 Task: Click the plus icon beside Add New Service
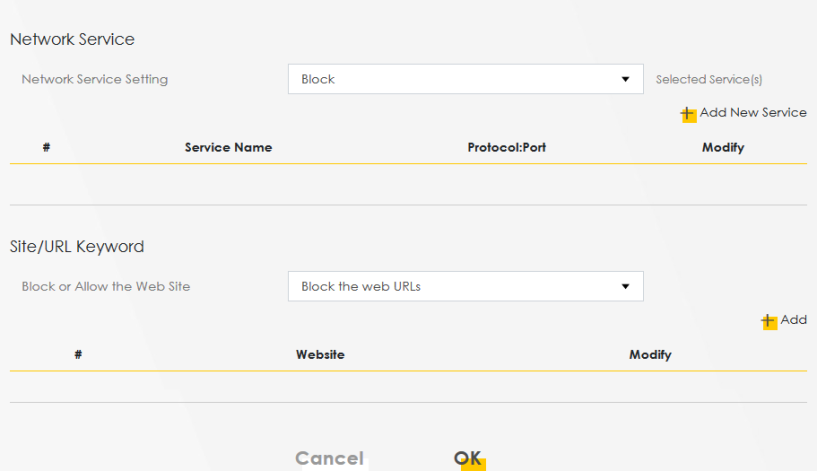tap(688, 114)
